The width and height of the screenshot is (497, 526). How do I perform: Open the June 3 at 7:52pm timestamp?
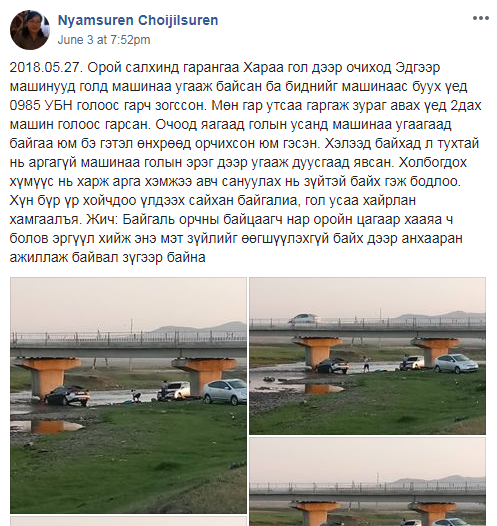[x=104, y=40]
